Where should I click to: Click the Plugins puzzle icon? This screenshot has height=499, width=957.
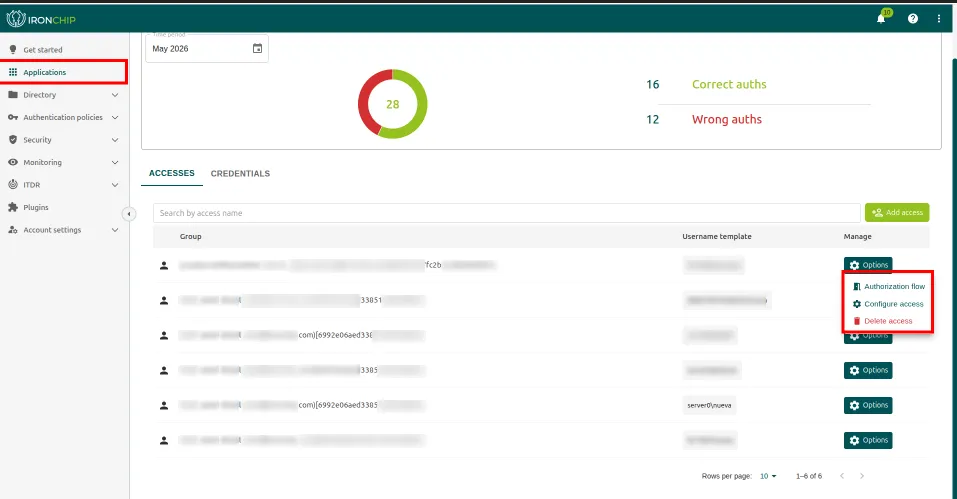click(13, 207)
